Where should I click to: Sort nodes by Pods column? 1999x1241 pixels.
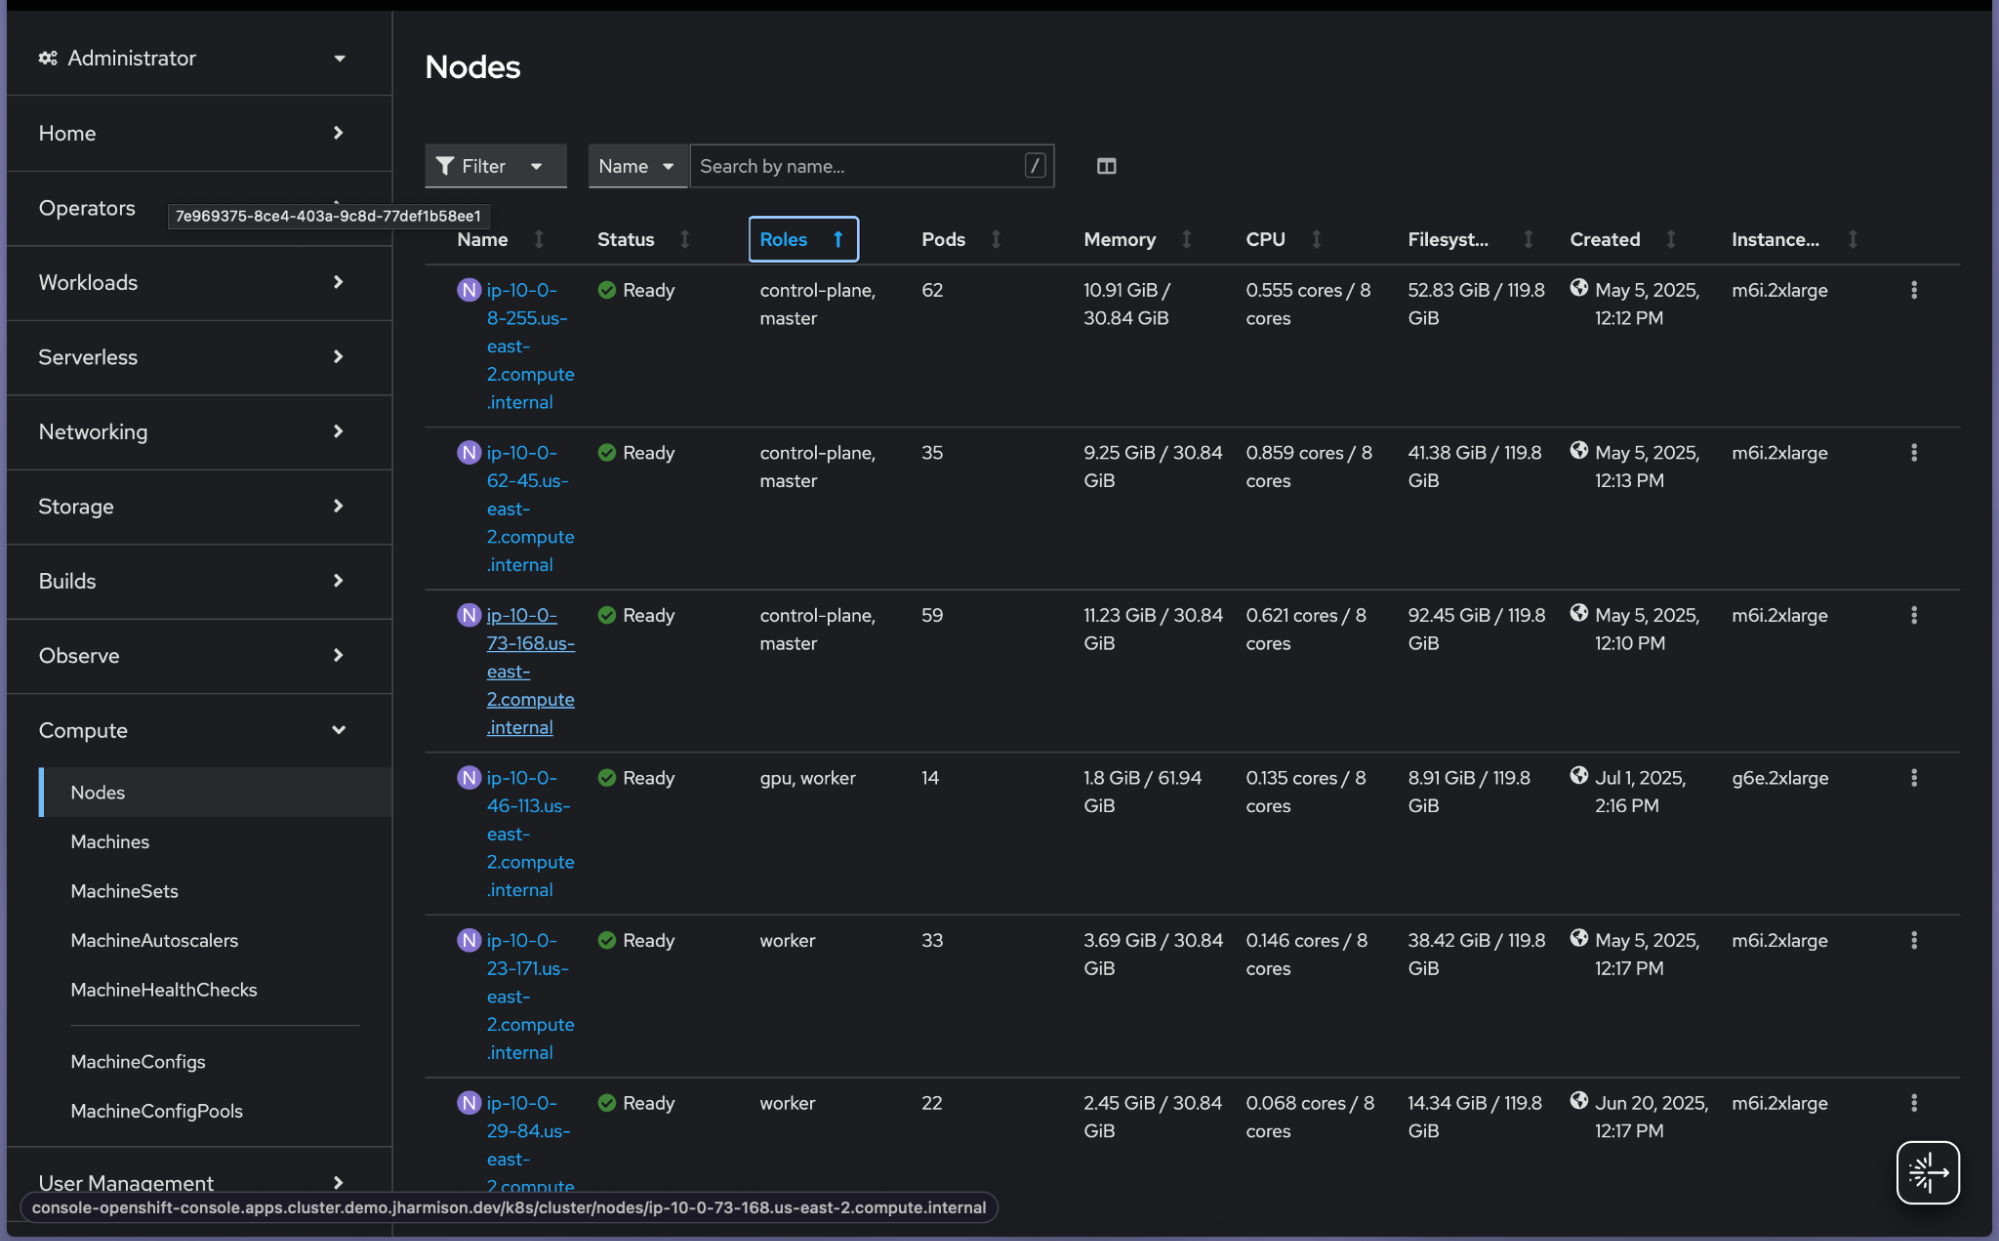click(943, 239)
